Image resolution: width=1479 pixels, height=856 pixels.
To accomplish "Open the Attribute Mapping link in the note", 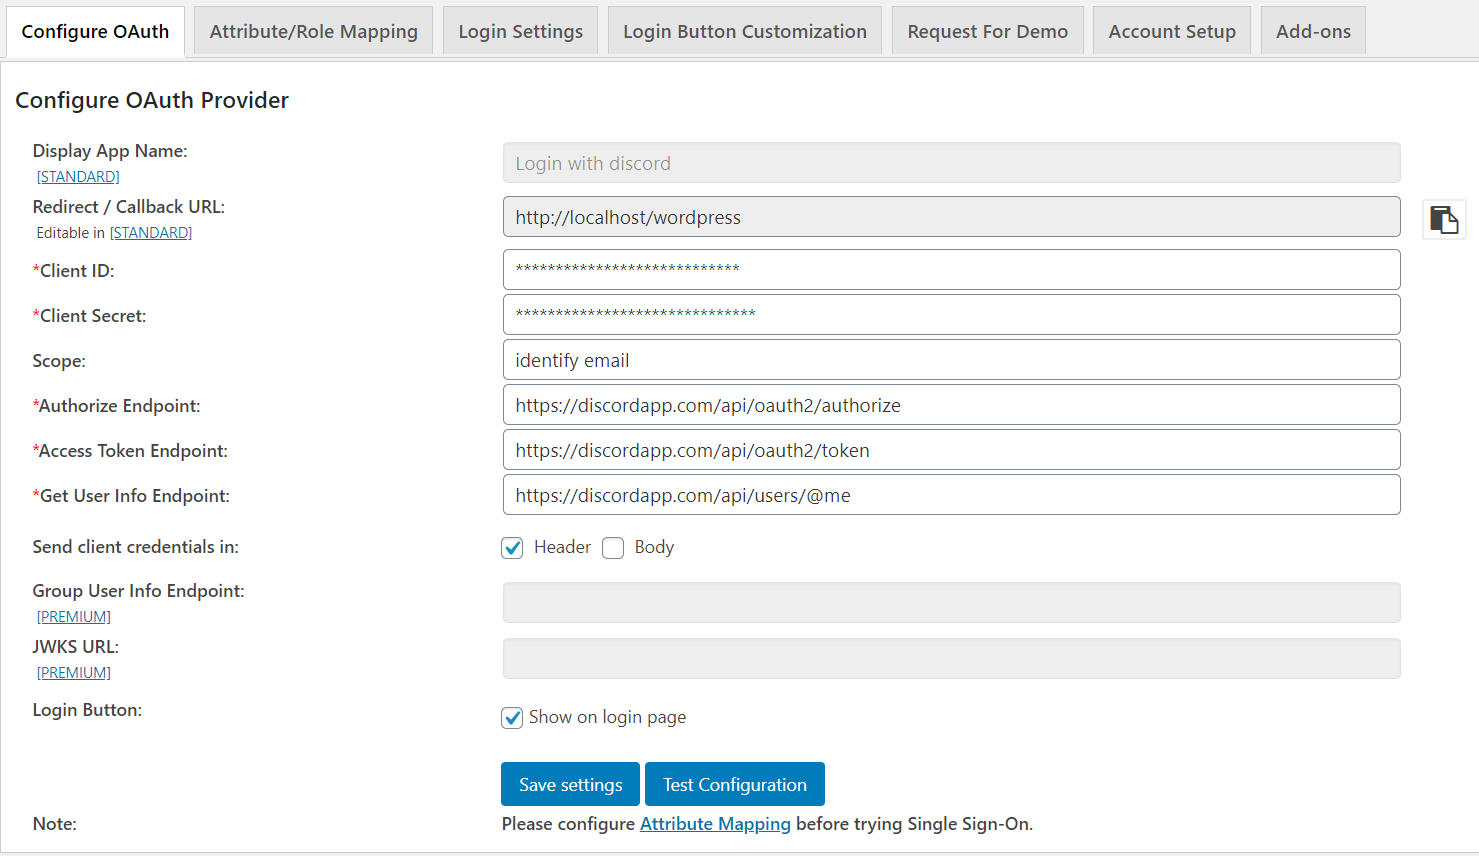I will (x=715, y=823).
